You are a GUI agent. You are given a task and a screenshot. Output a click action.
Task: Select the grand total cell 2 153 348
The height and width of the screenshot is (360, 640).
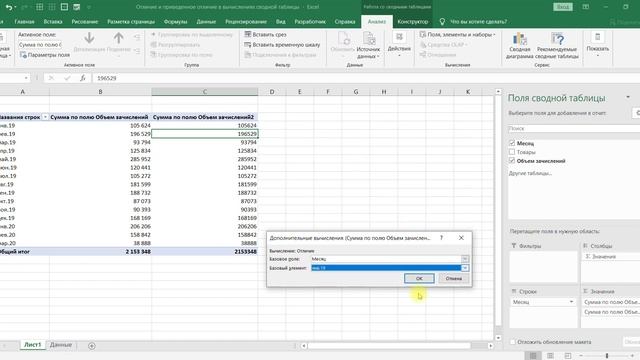(x=100, y=251)
